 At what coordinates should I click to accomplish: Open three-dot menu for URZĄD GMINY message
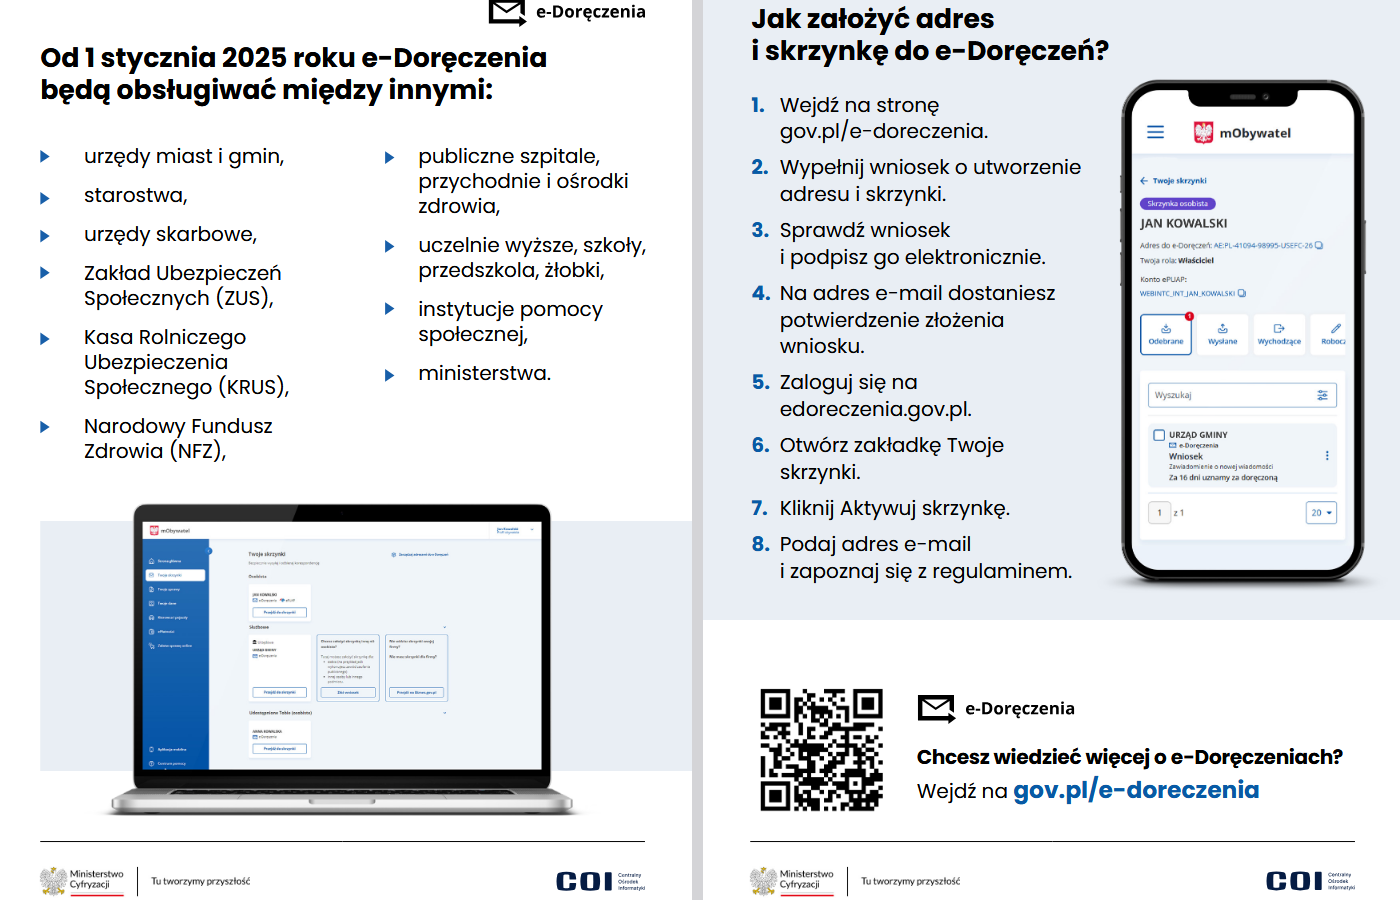coord(1327,456)
